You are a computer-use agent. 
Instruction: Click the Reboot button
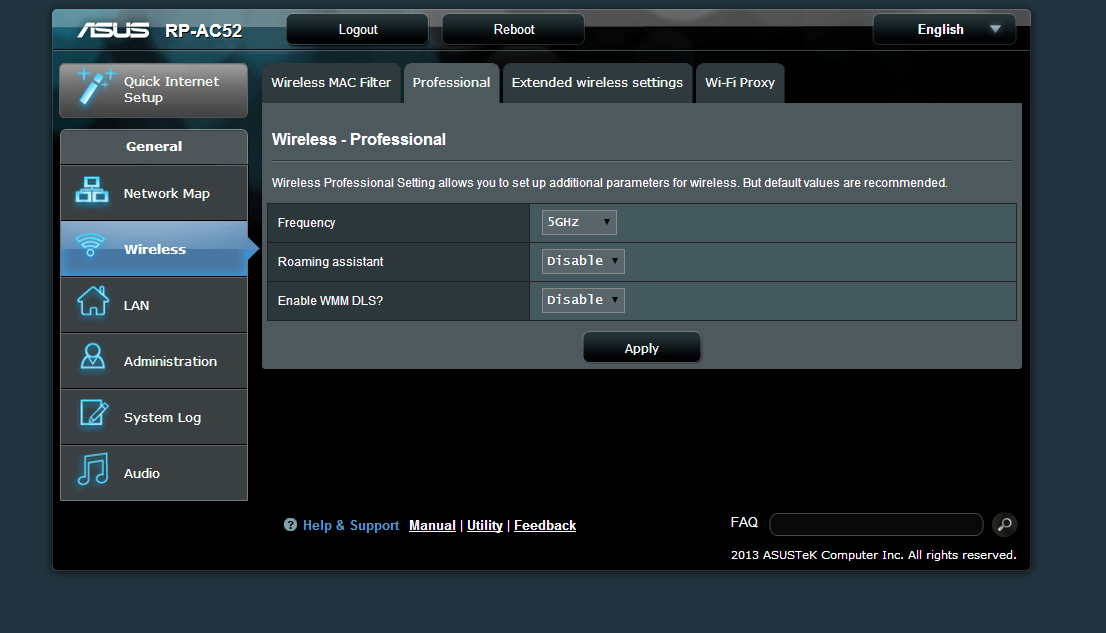click(x=514, y=29)
